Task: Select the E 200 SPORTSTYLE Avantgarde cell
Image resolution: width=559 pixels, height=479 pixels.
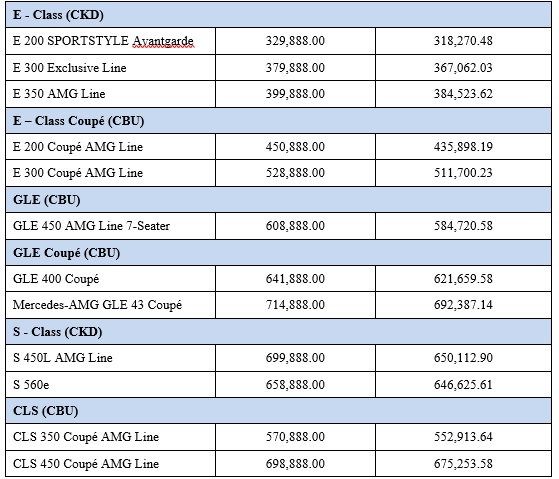Action: [x=111, y=41]
